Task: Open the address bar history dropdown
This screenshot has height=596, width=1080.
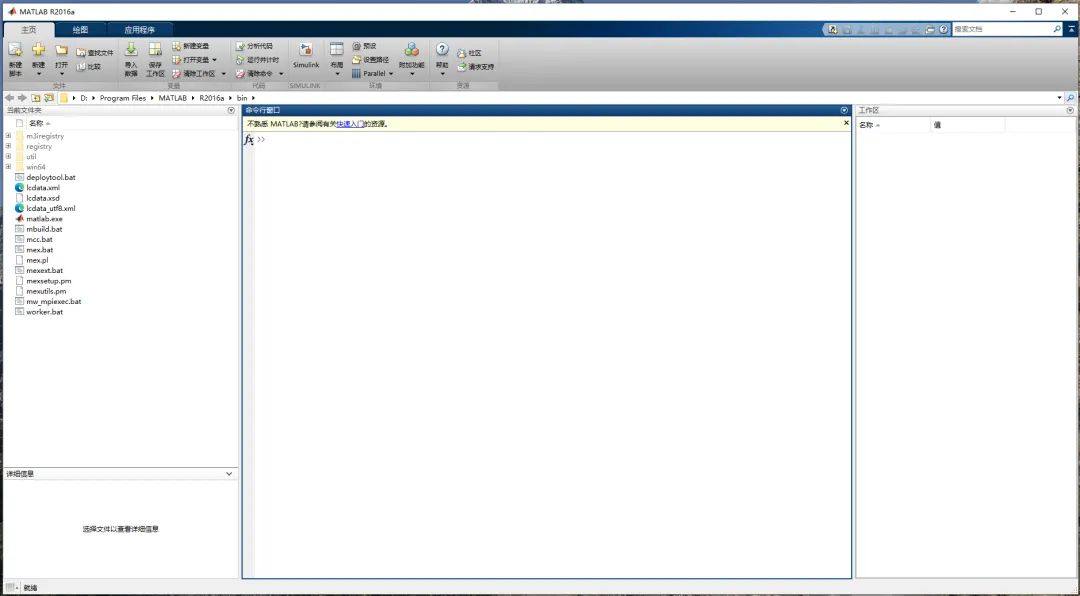Action: (x=1059, y=98)
